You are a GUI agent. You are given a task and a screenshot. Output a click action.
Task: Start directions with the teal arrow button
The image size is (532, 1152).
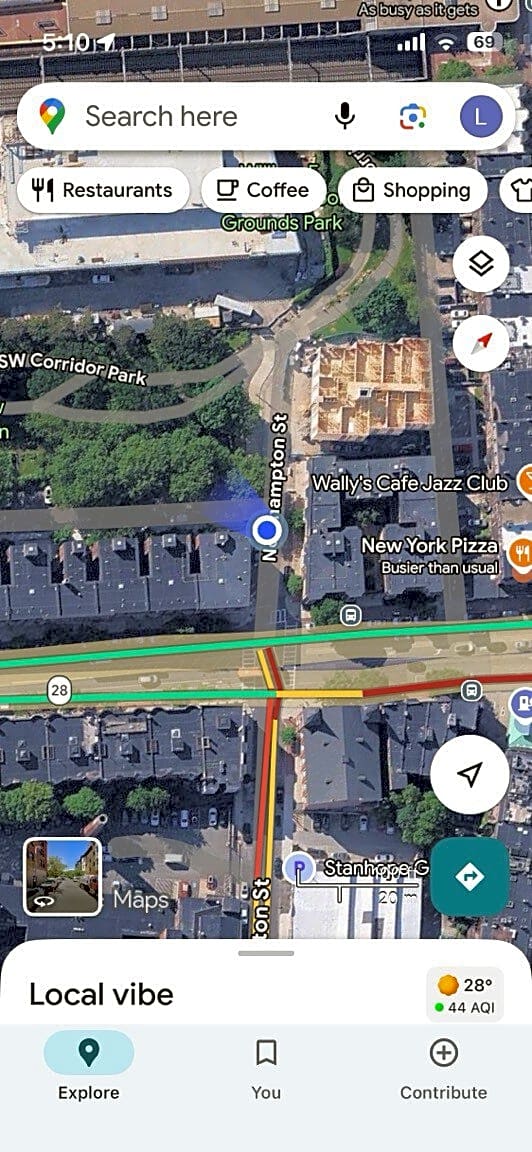pyautogui.click(x=470, y=876)
